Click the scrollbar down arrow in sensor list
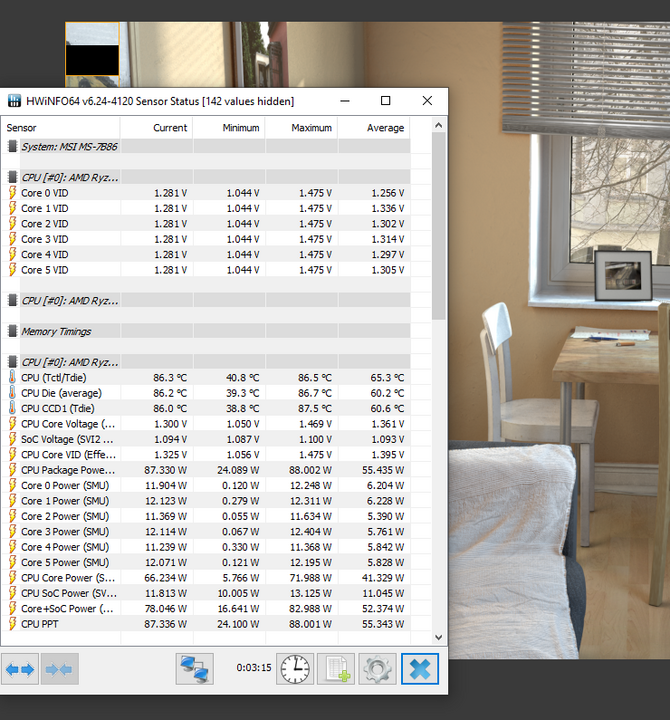This screenshot has height=720, width=670. coord(439,637)
